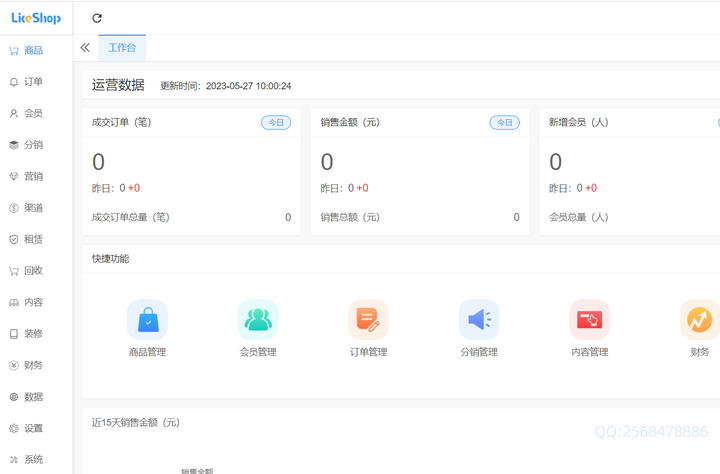Click 近15天销售金额（元） chart title
The height and width of the screenshot is (474, 720).
(x=136, y=423)
